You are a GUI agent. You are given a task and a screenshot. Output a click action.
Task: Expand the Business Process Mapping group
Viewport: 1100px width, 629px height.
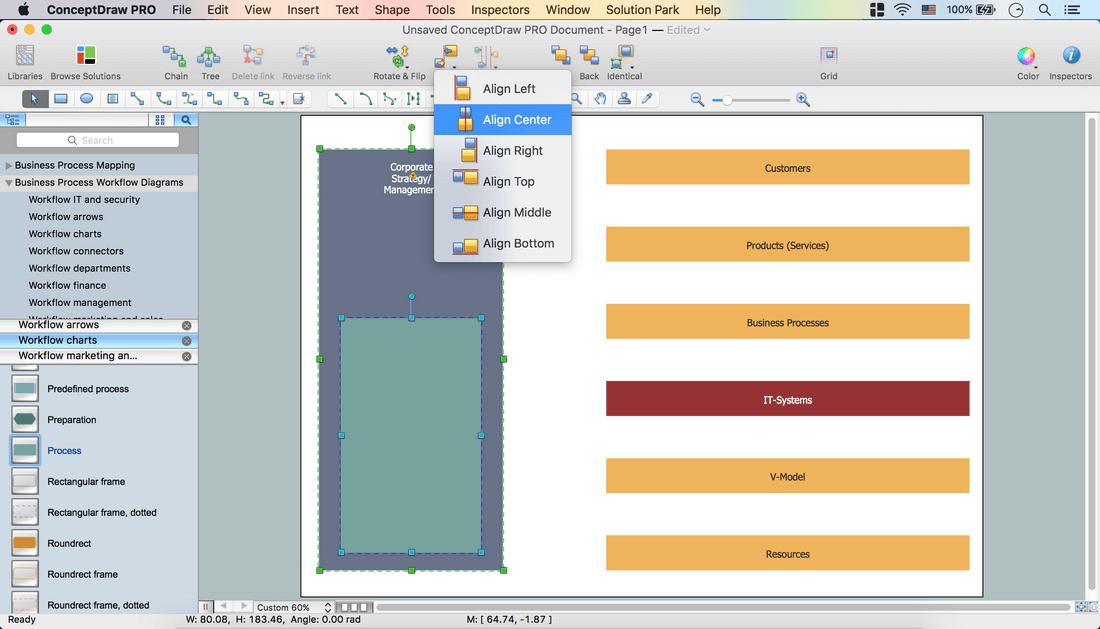coord(9,166)
